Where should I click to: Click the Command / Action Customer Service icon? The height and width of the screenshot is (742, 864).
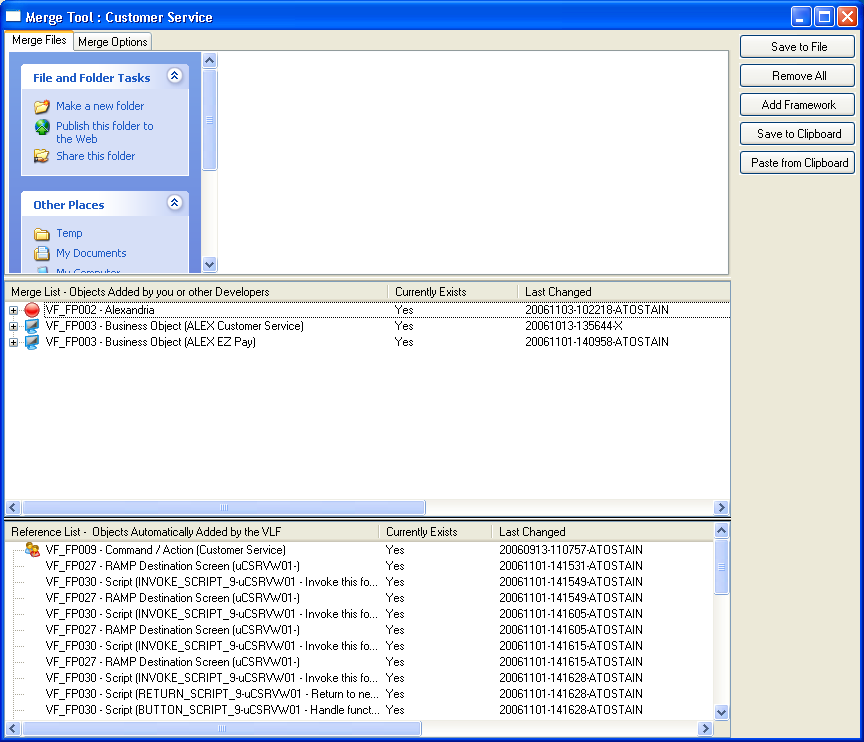pos(33,550)
